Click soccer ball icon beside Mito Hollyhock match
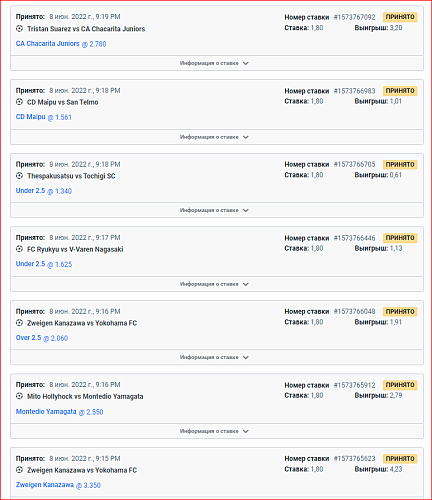This screenshot has height=500, width=432. 19,396
